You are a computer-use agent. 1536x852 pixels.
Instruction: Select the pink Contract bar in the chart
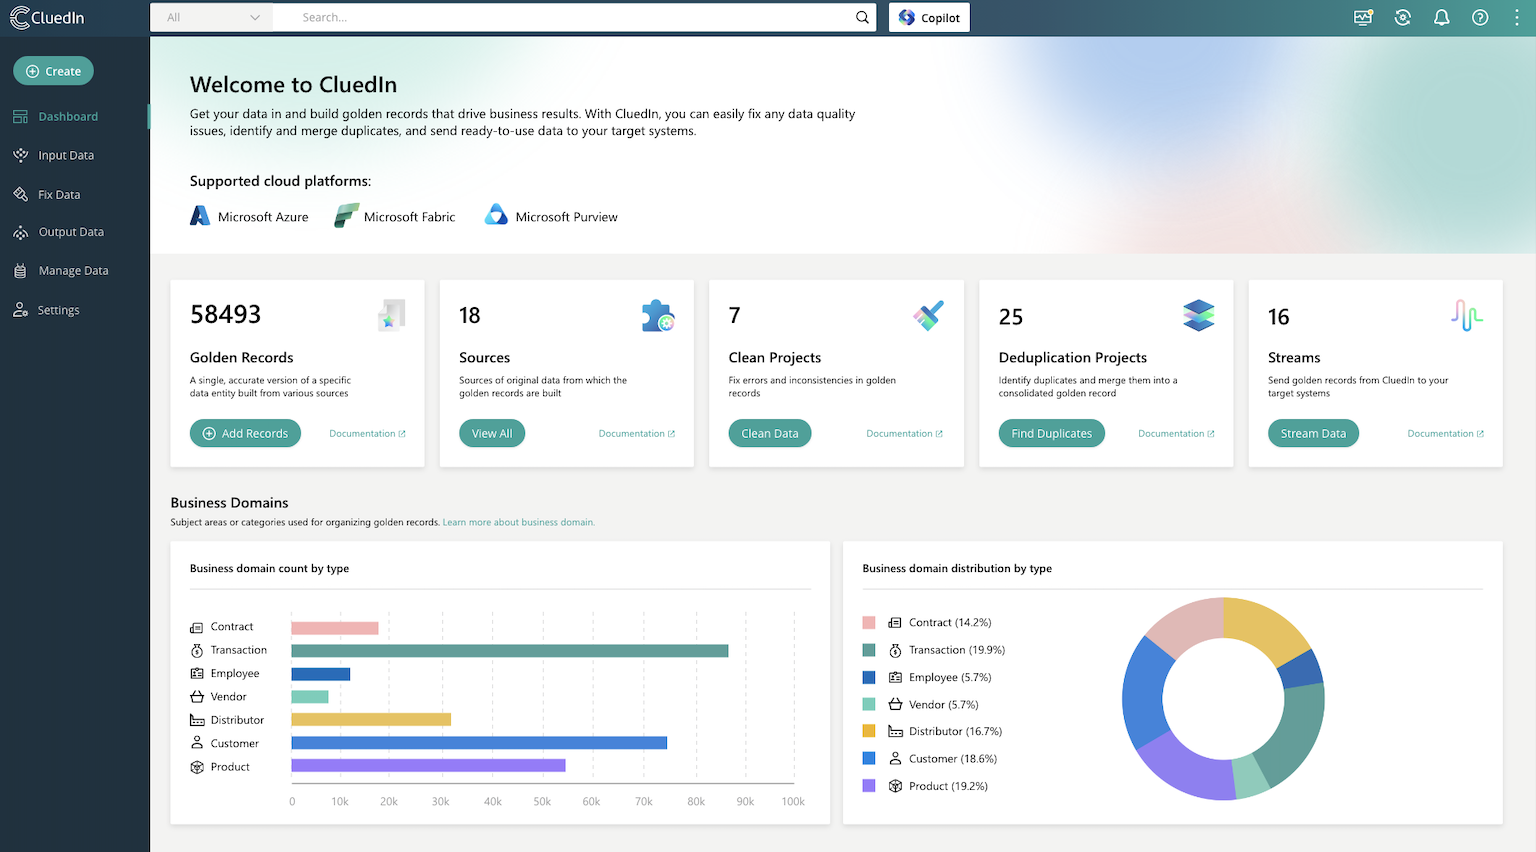(x=334, y=627)
